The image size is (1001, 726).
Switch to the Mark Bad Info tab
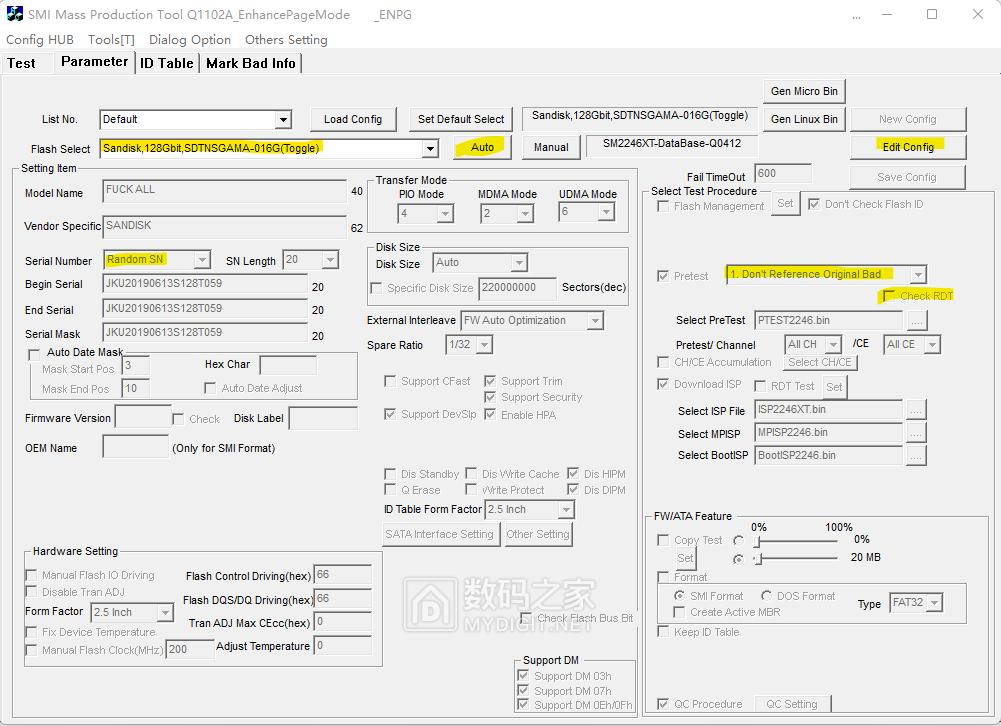(x=250, y=63)
